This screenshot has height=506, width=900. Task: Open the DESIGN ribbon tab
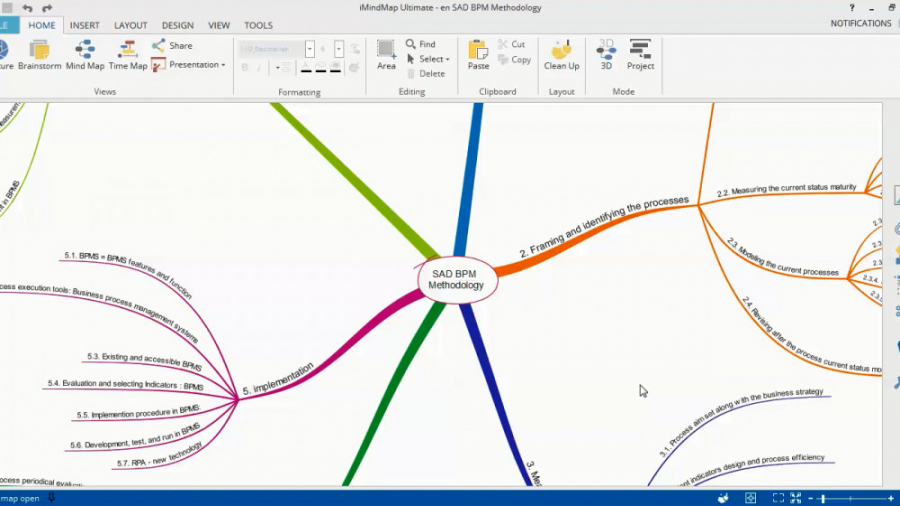pyautogui.click(x=177, y=25)
